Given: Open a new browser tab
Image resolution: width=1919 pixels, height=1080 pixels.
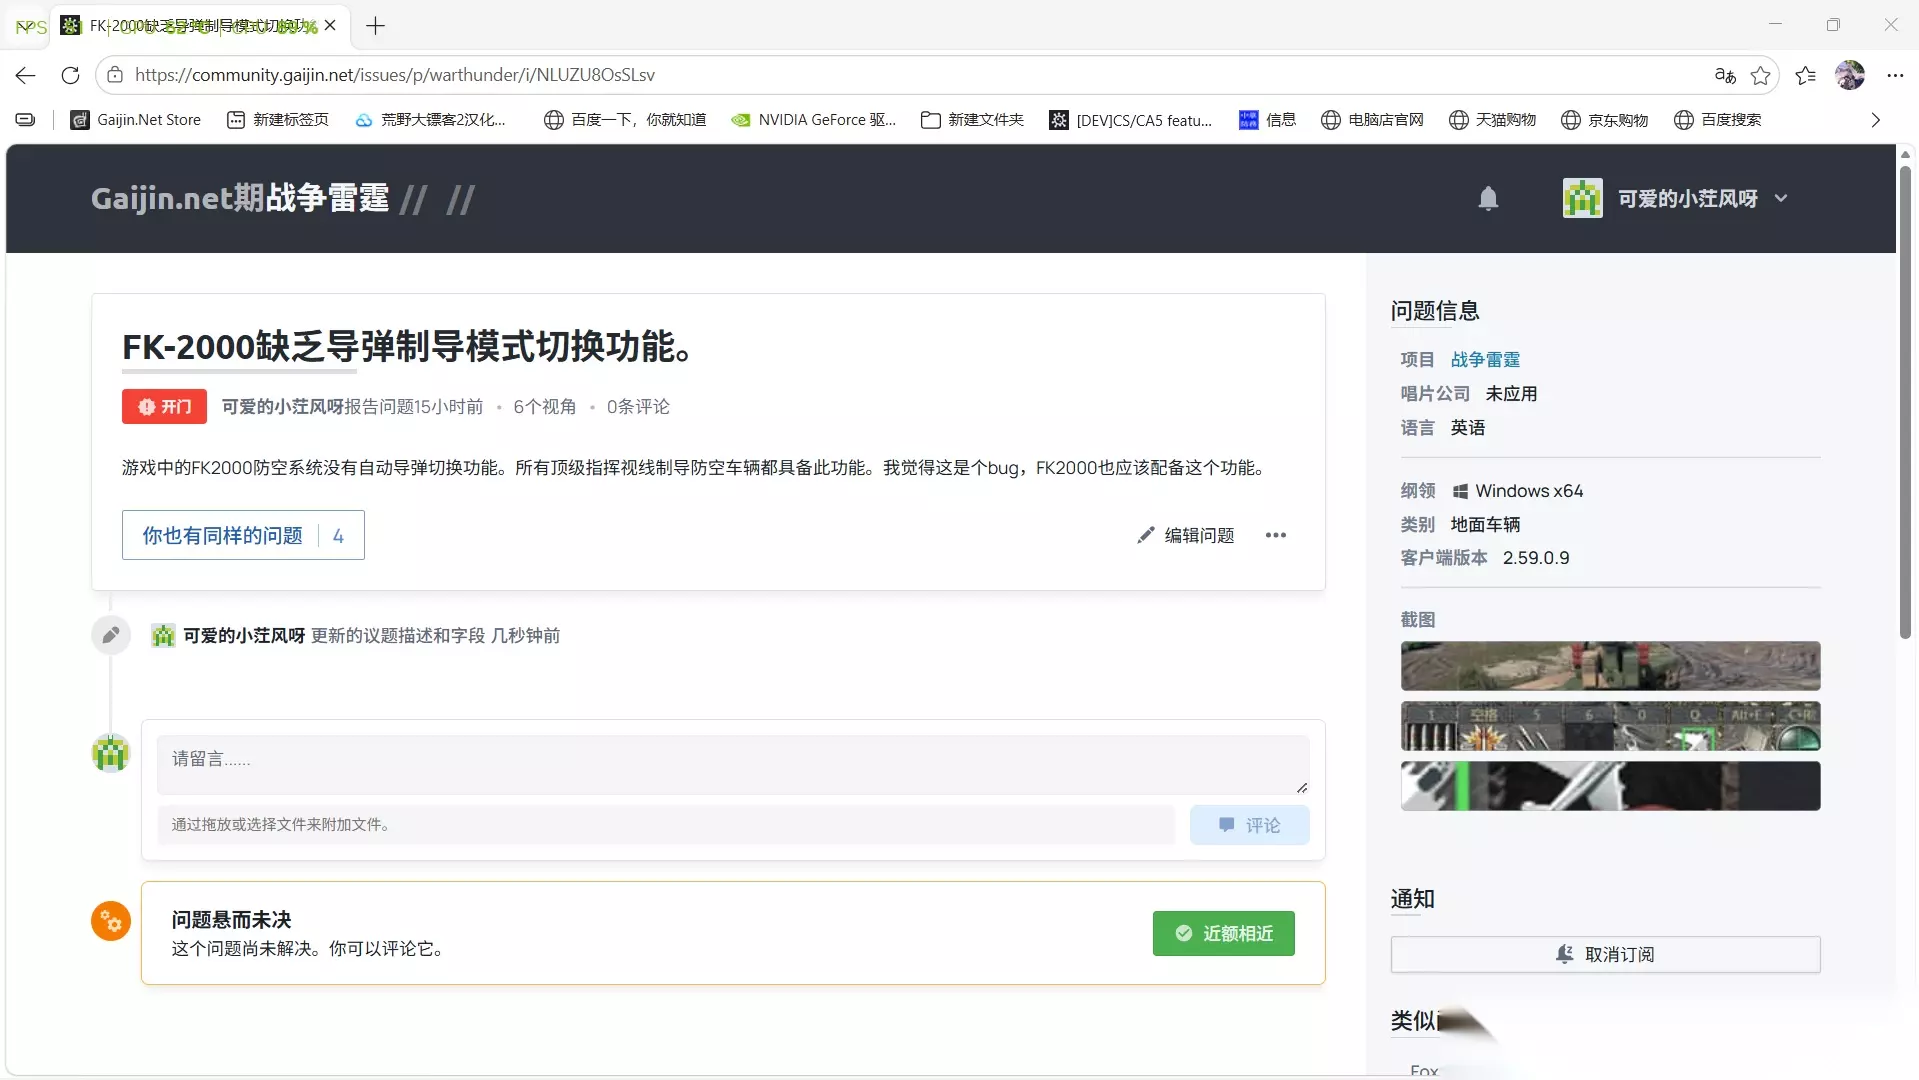Looking at the screenshot, I should [375, 26].
